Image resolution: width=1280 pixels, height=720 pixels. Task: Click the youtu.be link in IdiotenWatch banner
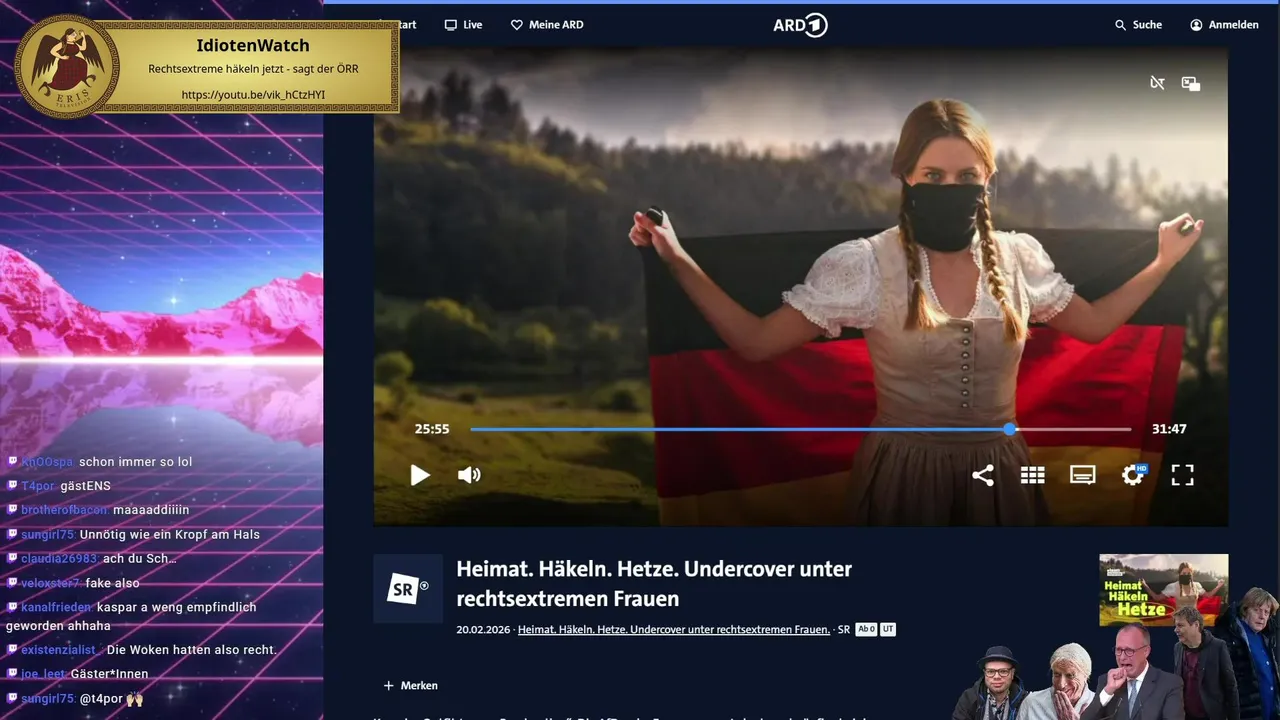(x=253, y=95)
